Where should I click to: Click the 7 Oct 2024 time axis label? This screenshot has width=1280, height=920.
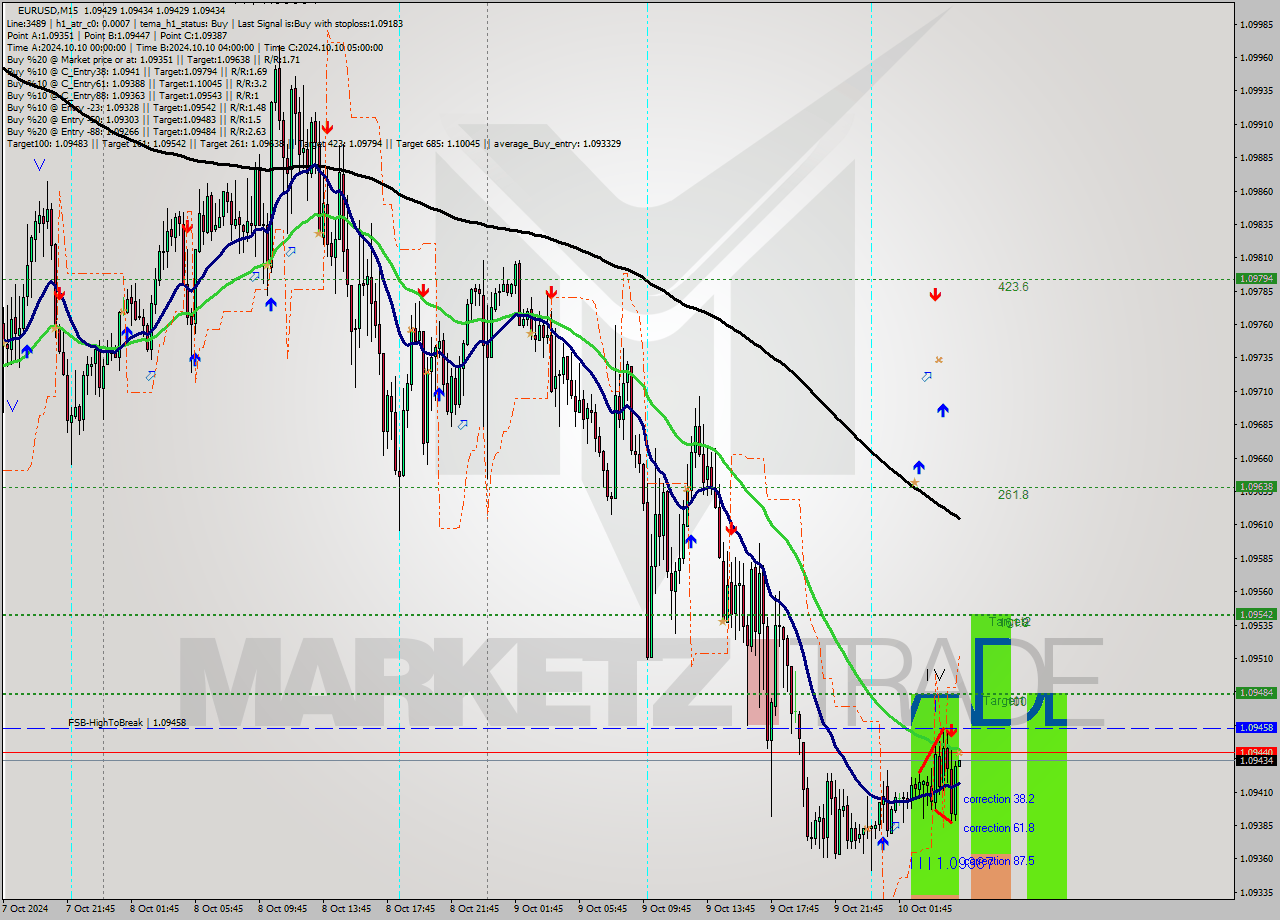[x=24, y=909]
